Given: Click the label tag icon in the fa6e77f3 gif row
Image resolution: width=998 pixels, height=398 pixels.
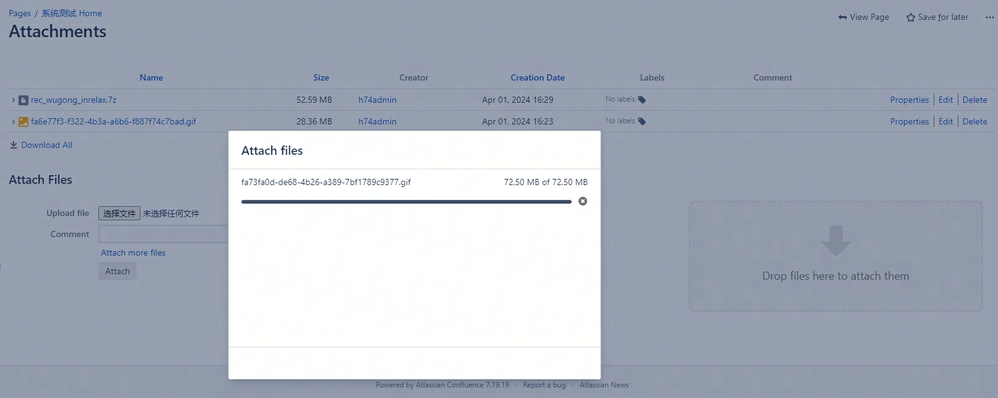Looking at the screenshot, I should coord(642,122).
